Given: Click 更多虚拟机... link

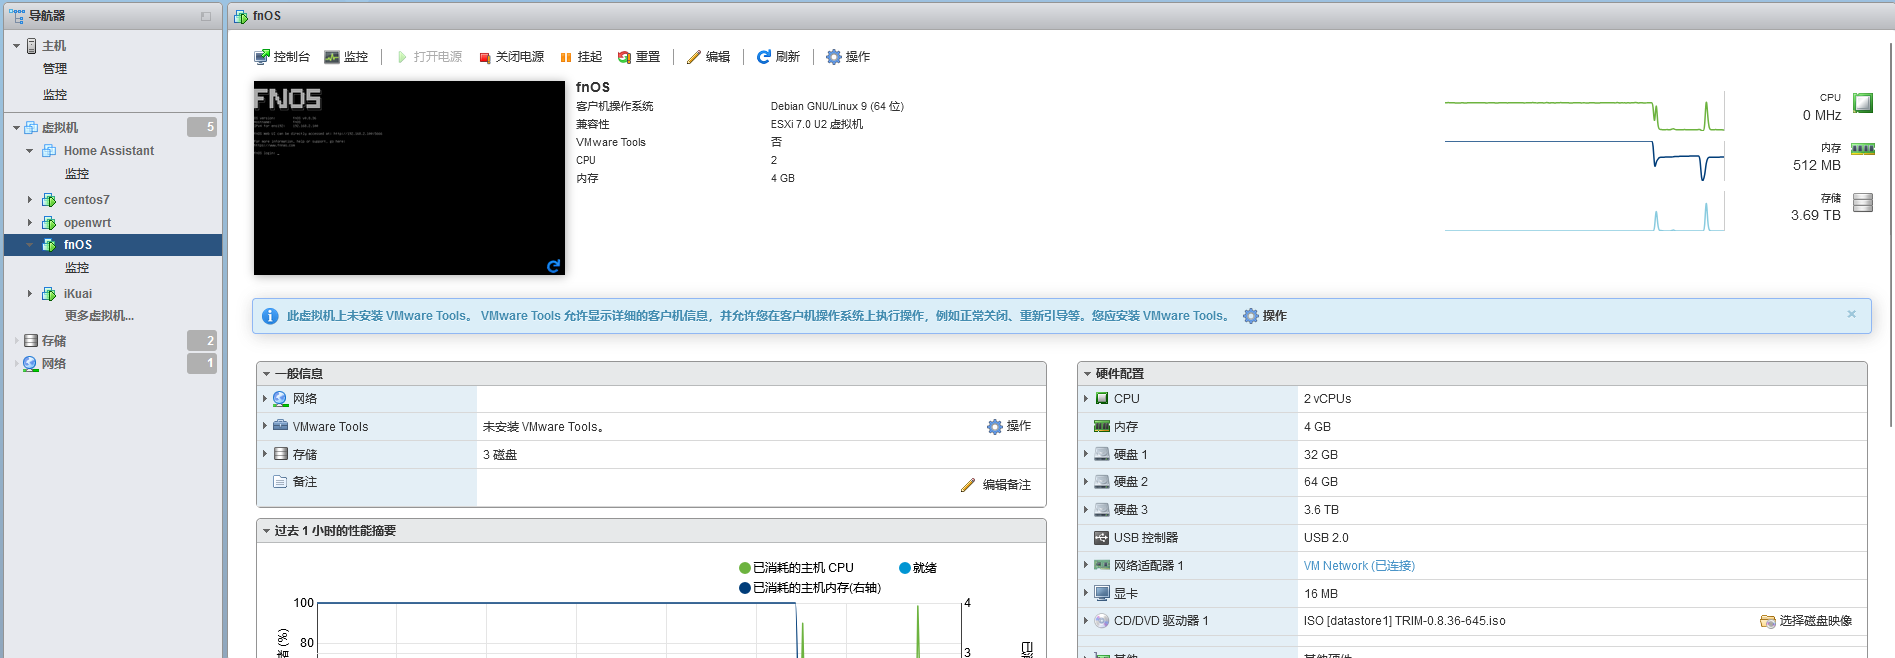Looking at the screenshot, I should point(99,316).
